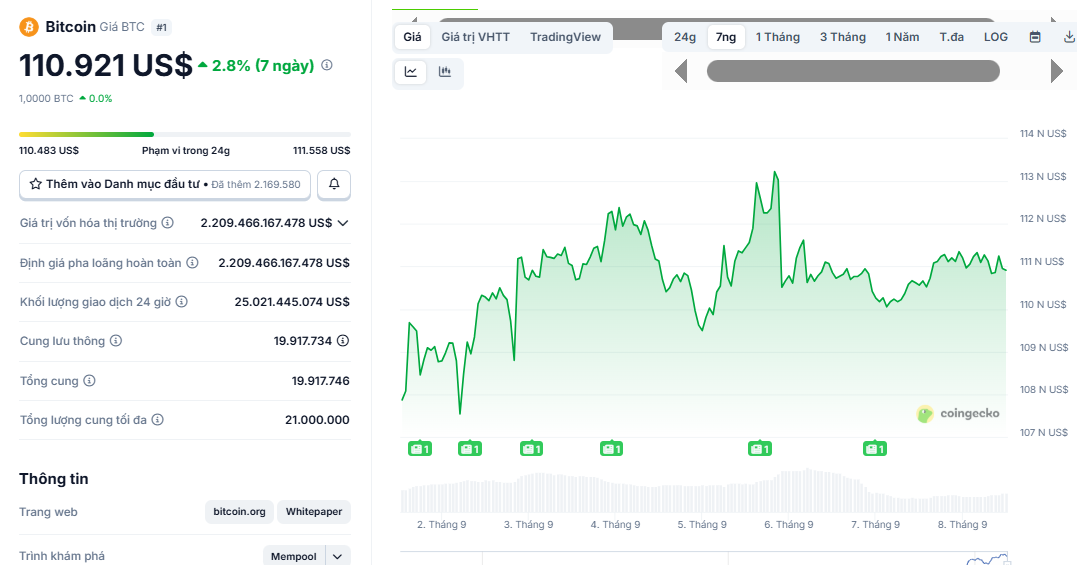Switch to Giá trị VHTT tab
Viewport: 1089px width, 565px height.
[476, 37]
